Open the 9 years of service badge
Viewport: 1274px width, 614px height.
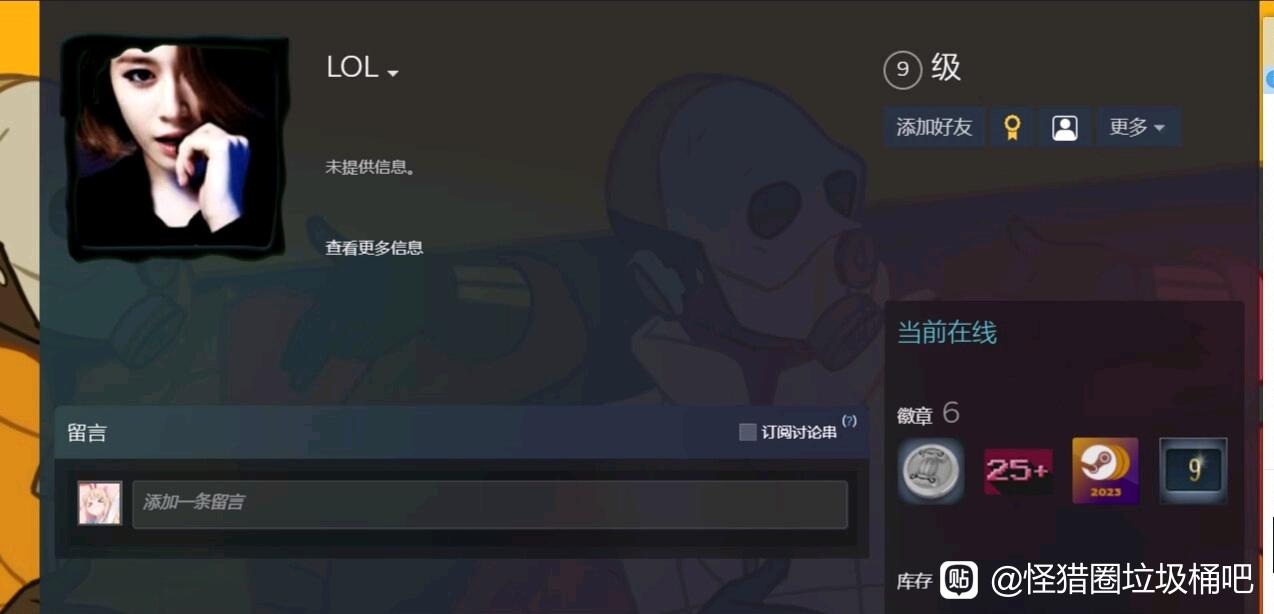click(1193, 471)
